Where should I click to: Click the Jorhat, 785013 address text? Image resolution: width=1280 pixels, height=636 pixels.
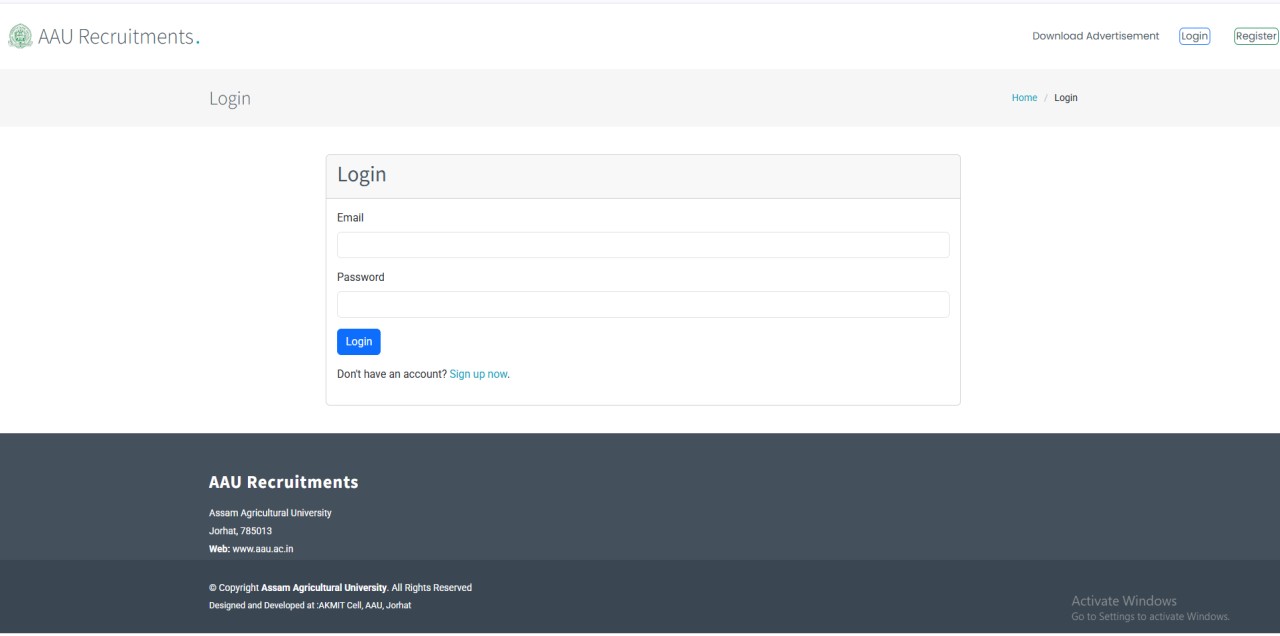pos(240,530)
